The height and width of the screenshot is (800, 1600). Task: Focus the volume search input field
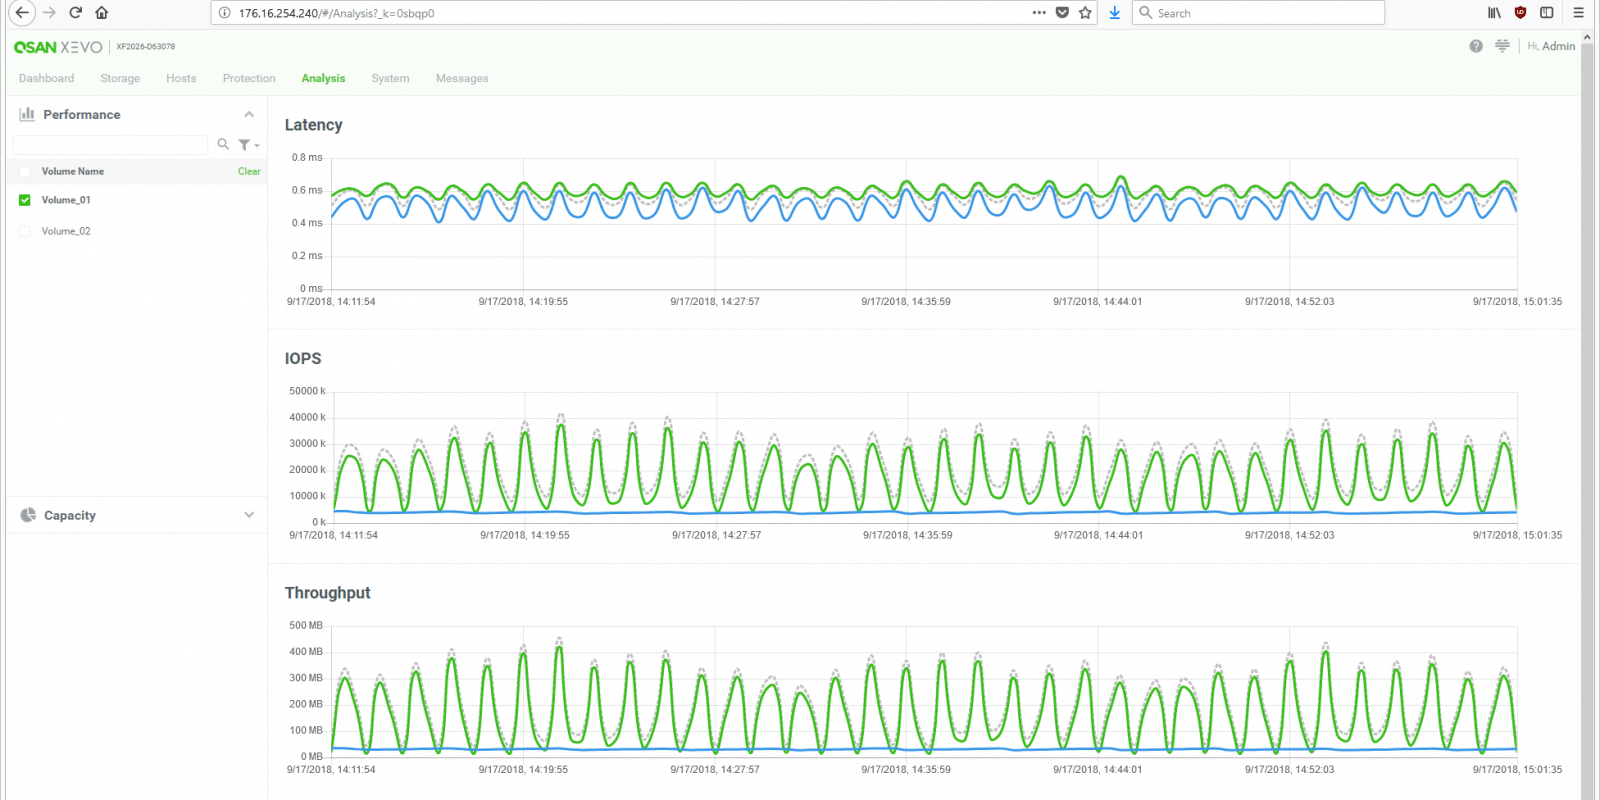point(110,145)
